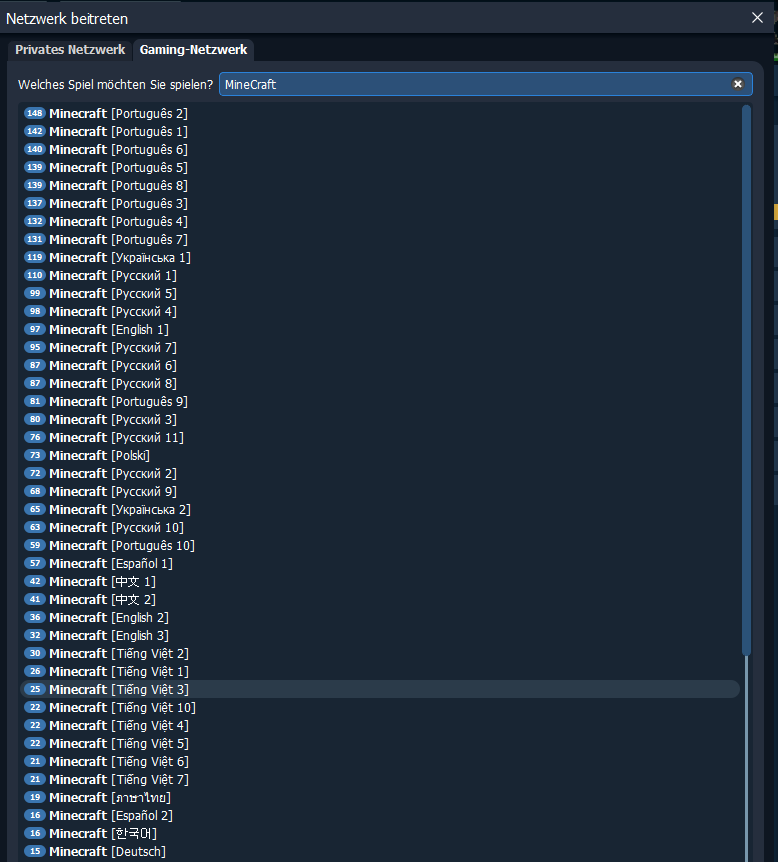Screen dimensions: 778x862
Task: Open Minecraft [Tiếng Việt 6] network
Action: 380,761
